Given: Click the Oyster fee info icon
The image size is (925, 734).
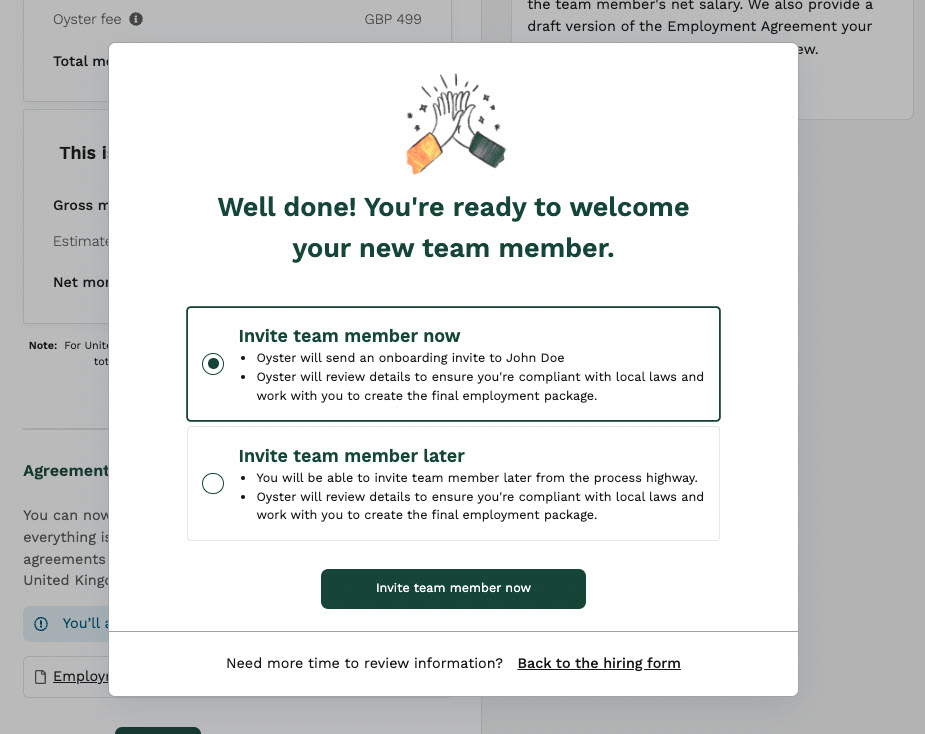Looking at the screenshot, I should (136, 18).
